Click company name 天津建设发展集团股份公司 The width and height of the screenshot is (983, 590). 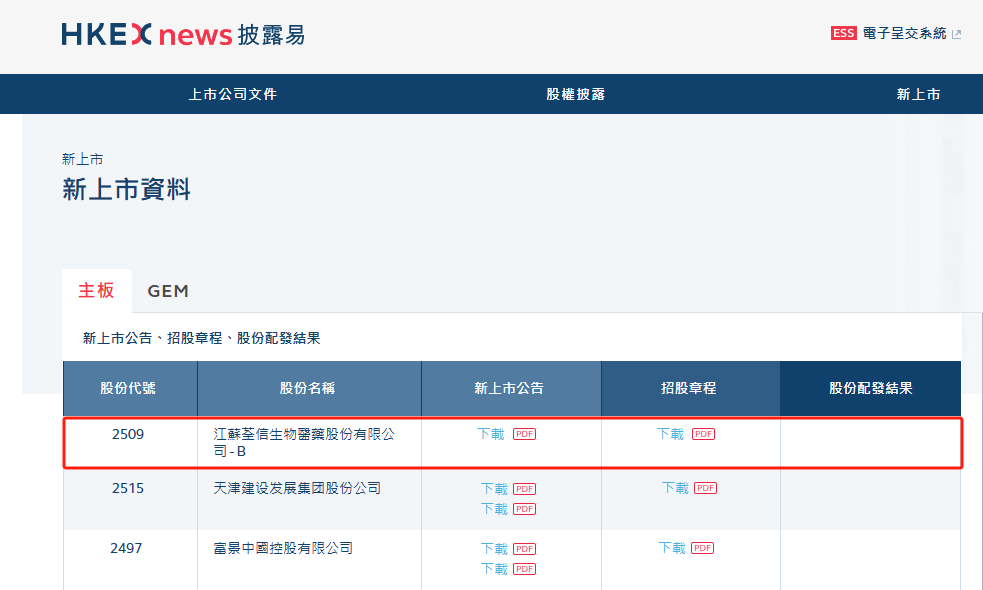[x=297, y=488]
